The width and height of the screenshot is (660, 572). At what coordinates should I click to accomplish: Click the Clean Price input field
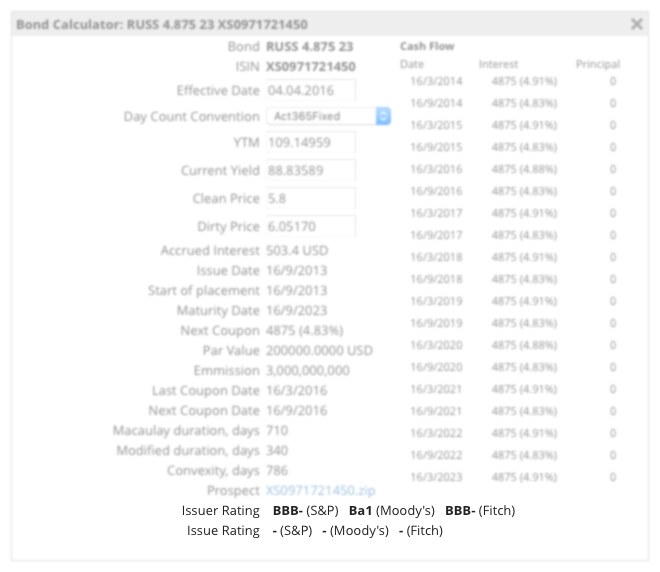311,198
